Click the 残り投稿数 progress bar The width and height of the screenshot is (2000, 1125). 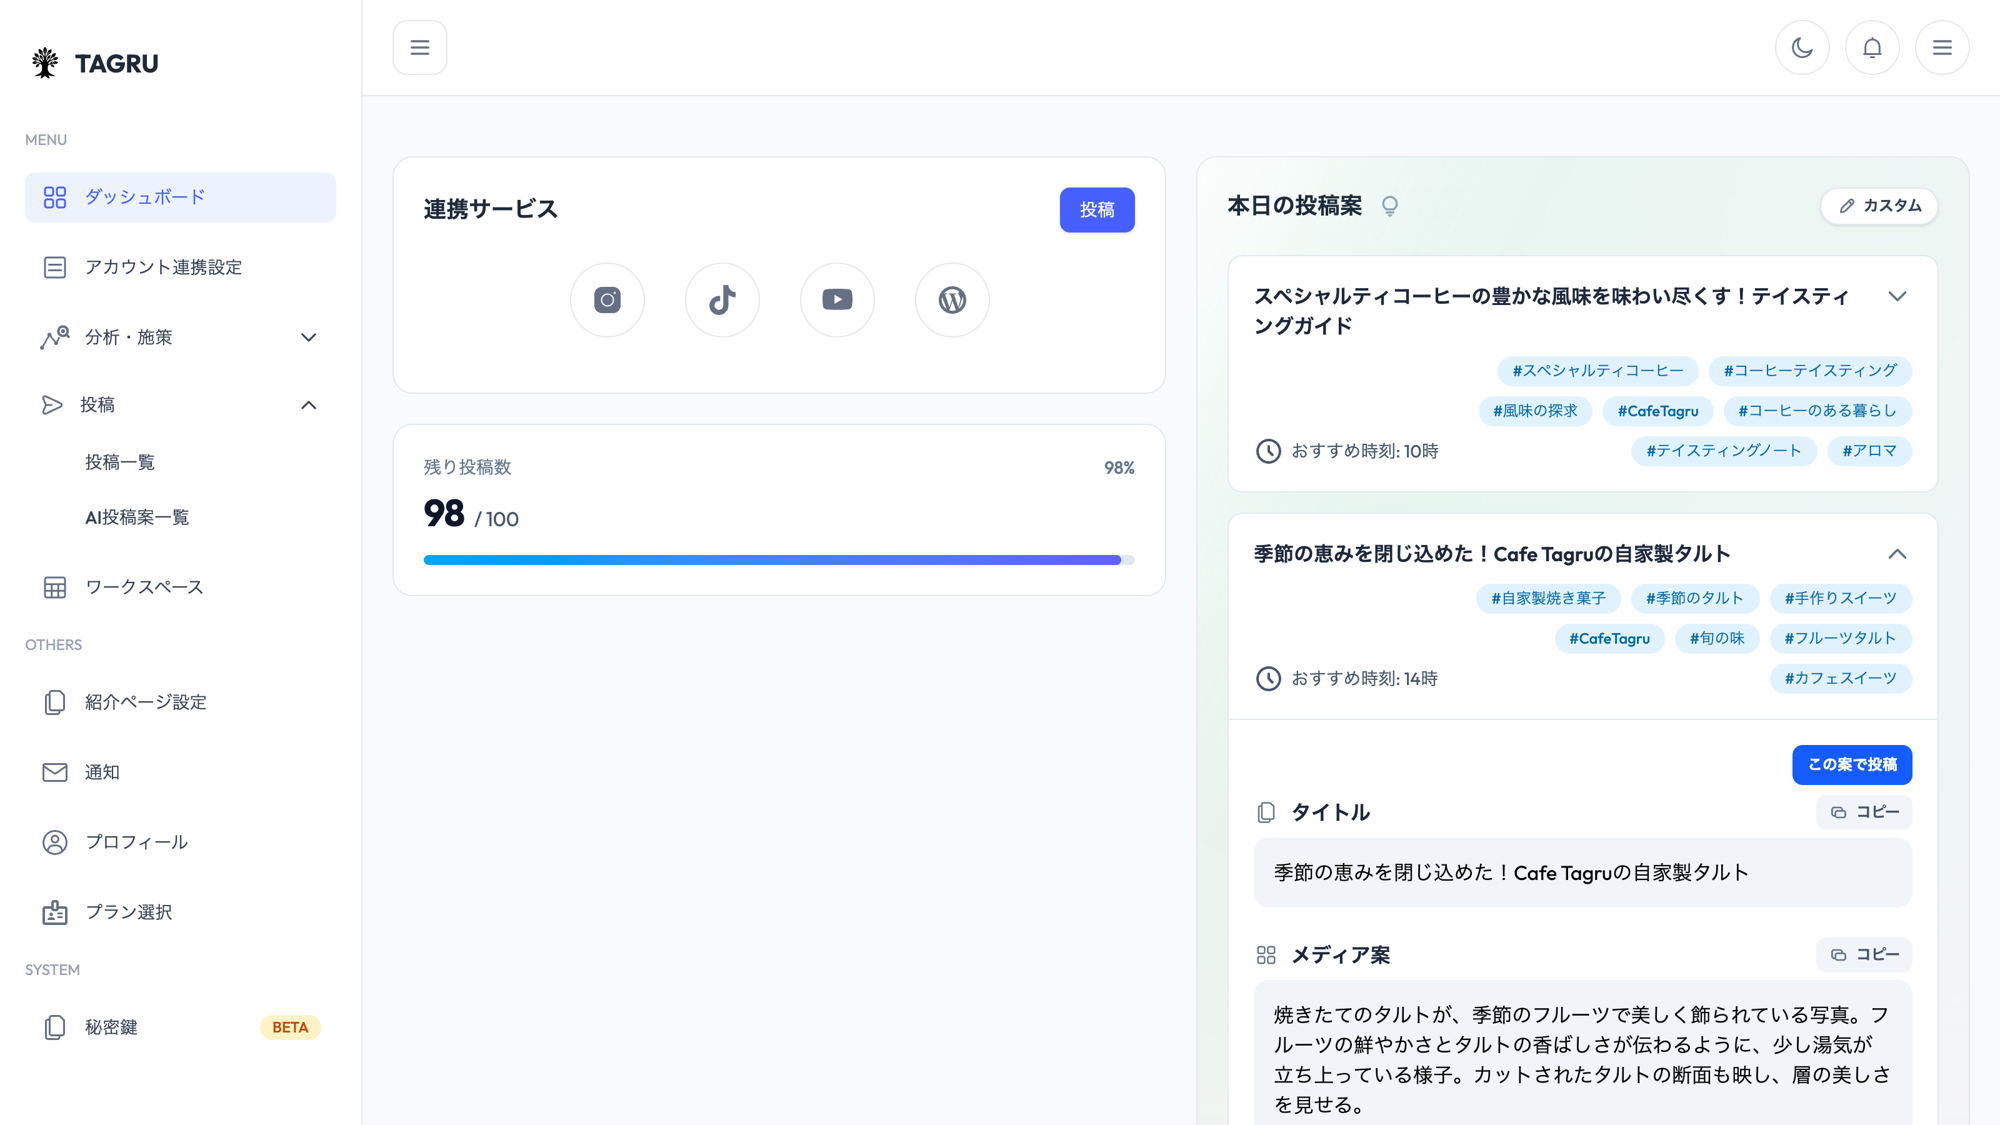tap(778, 560)
